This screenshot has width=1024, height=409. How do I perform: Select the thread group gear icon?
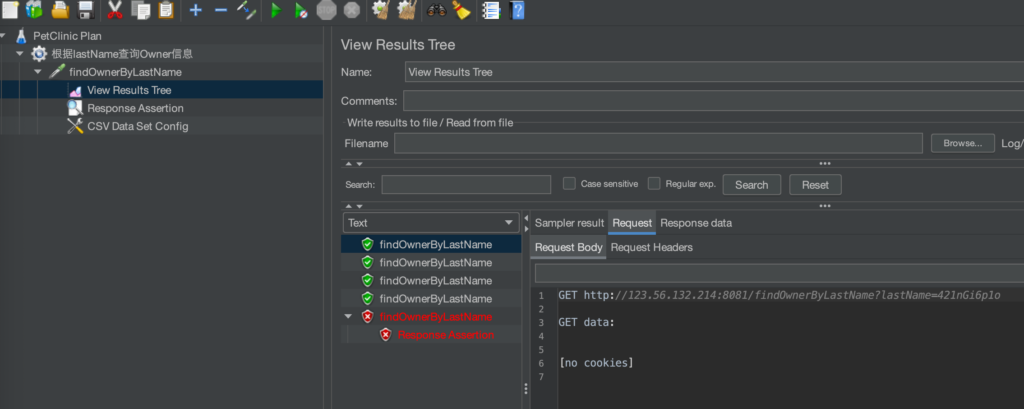[x=39, y=54]
